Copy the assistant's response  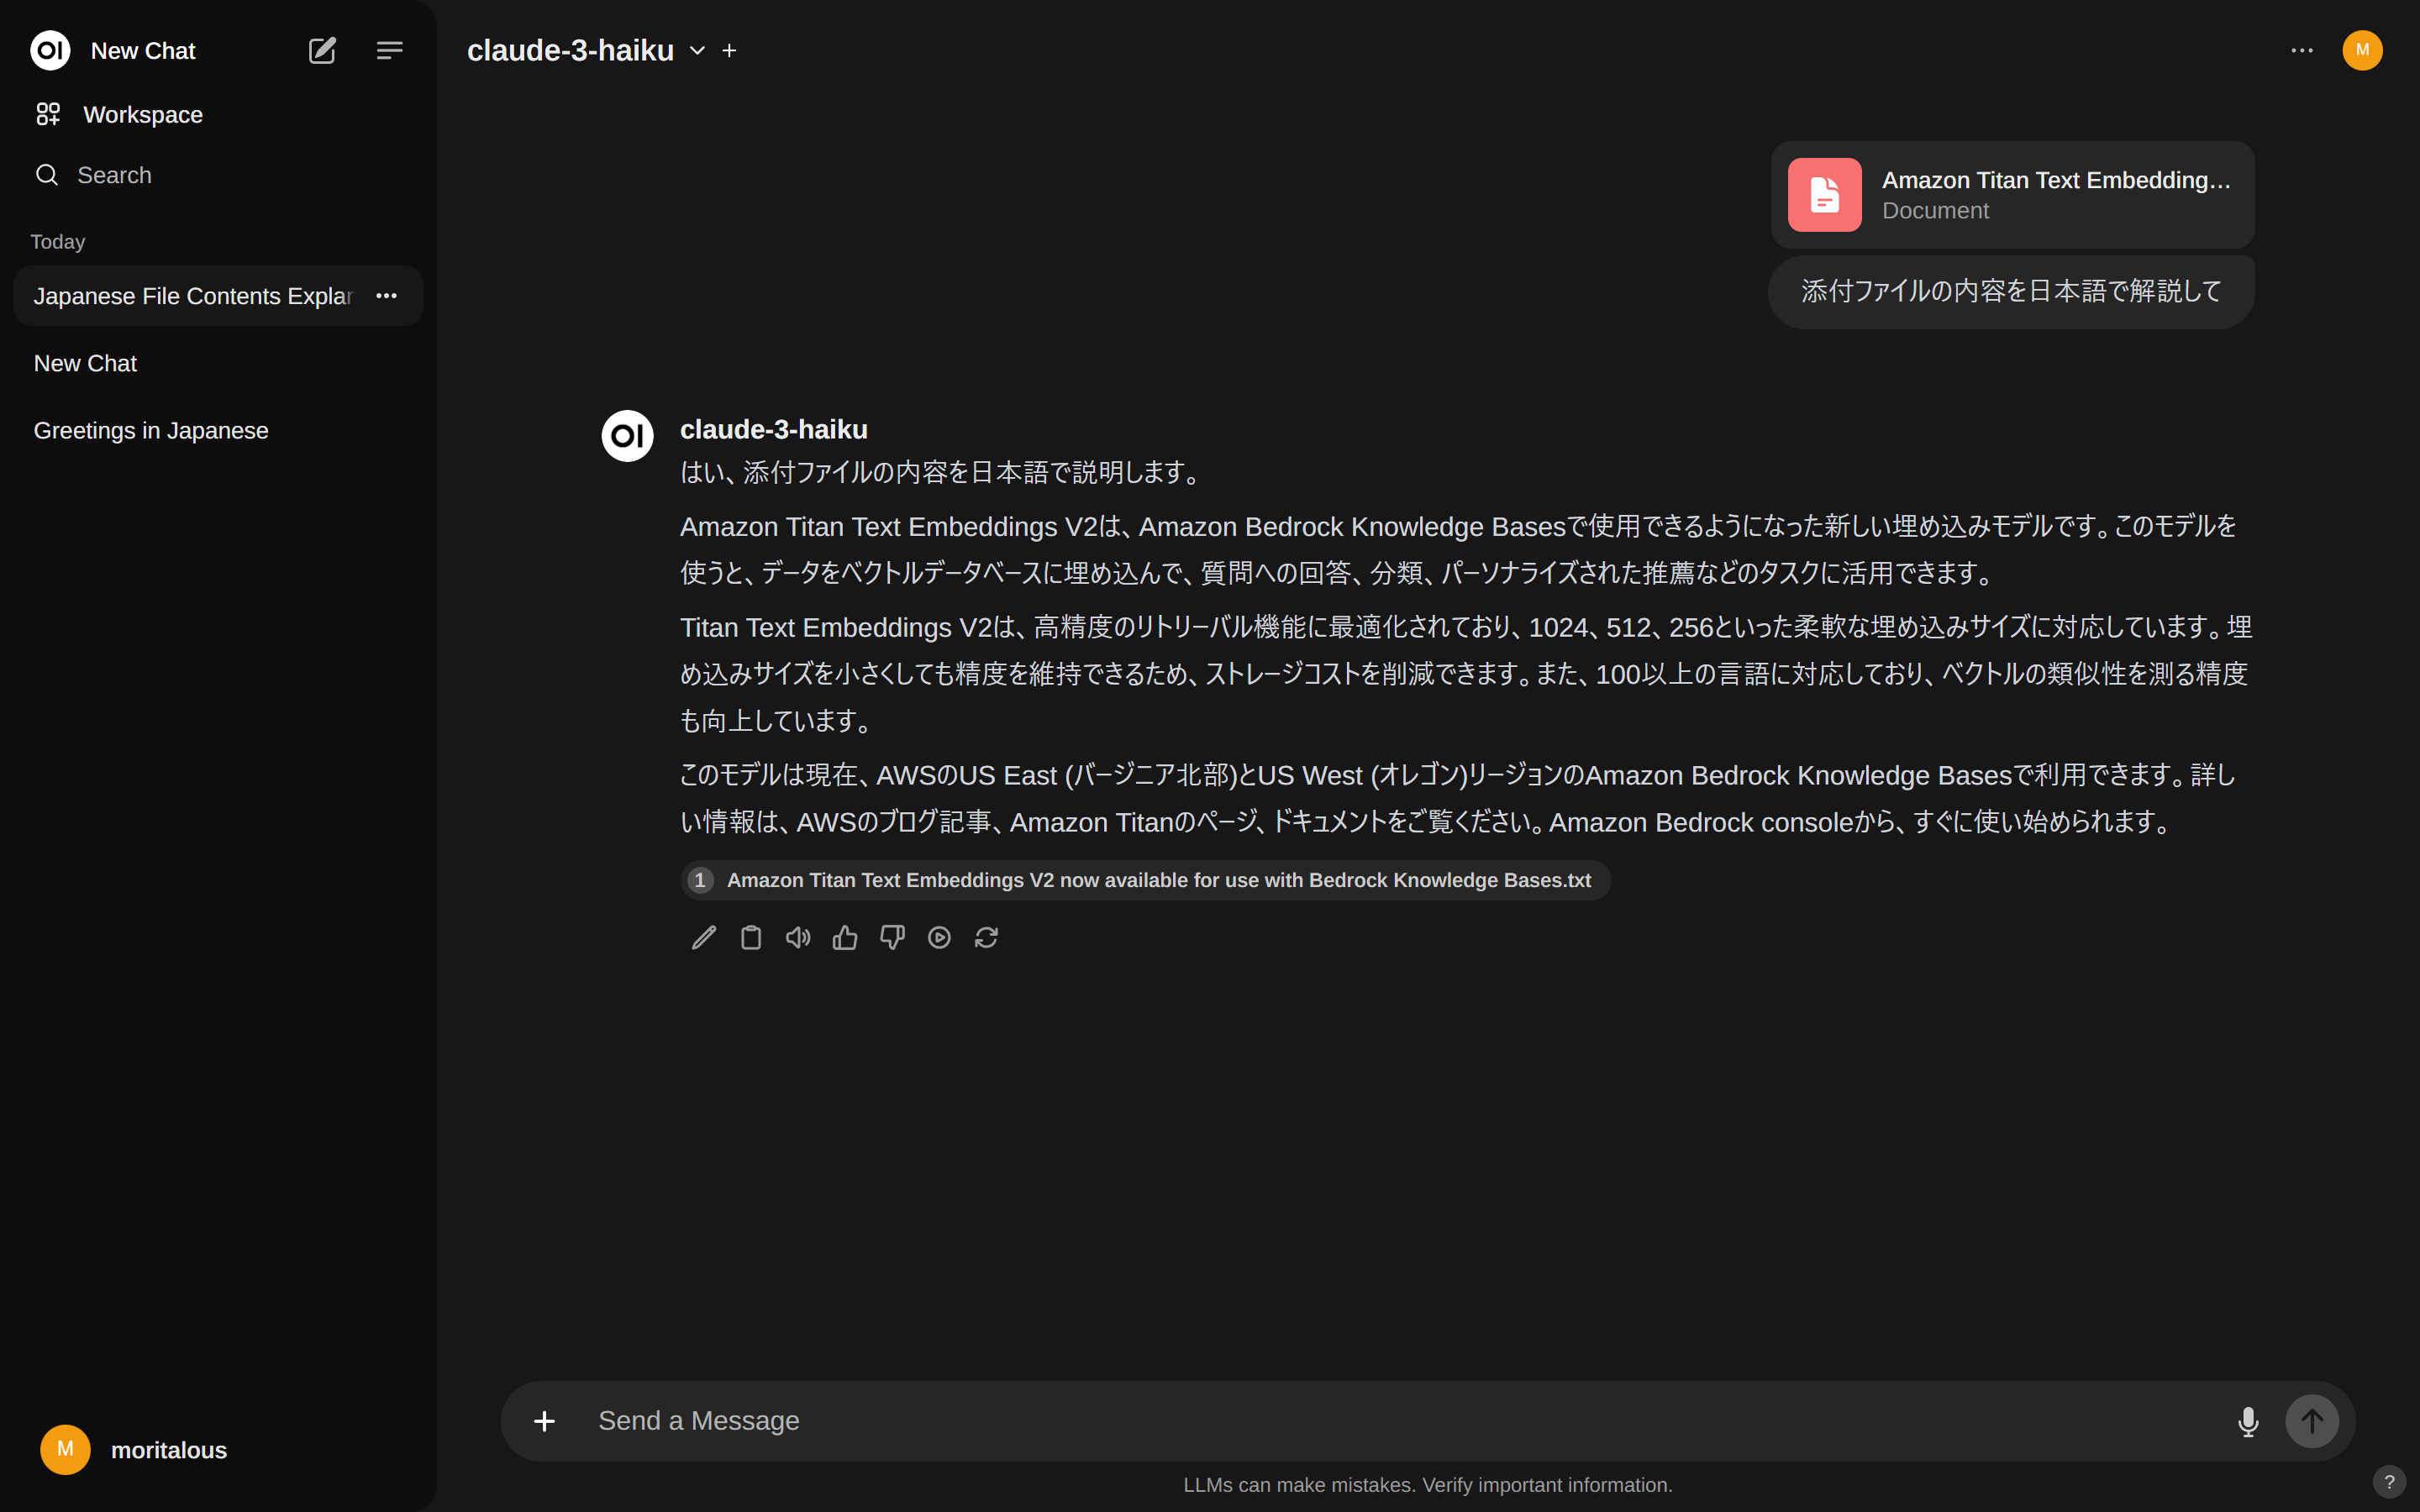pyautogui.click(x=750, y=937)
